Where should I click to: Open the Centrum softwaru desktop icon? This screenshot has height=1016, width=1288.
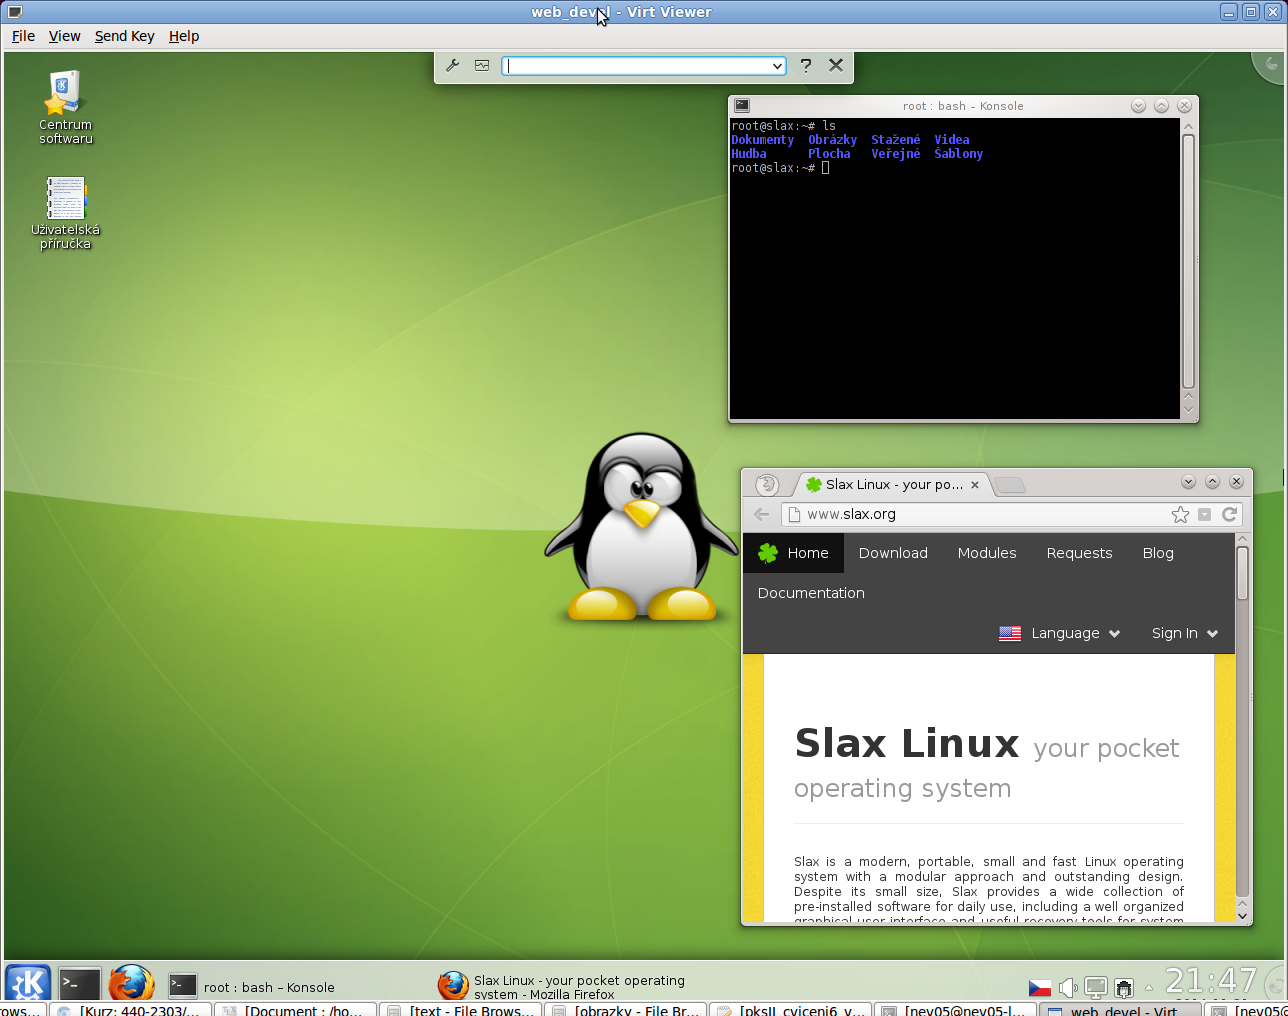(65, 107)
